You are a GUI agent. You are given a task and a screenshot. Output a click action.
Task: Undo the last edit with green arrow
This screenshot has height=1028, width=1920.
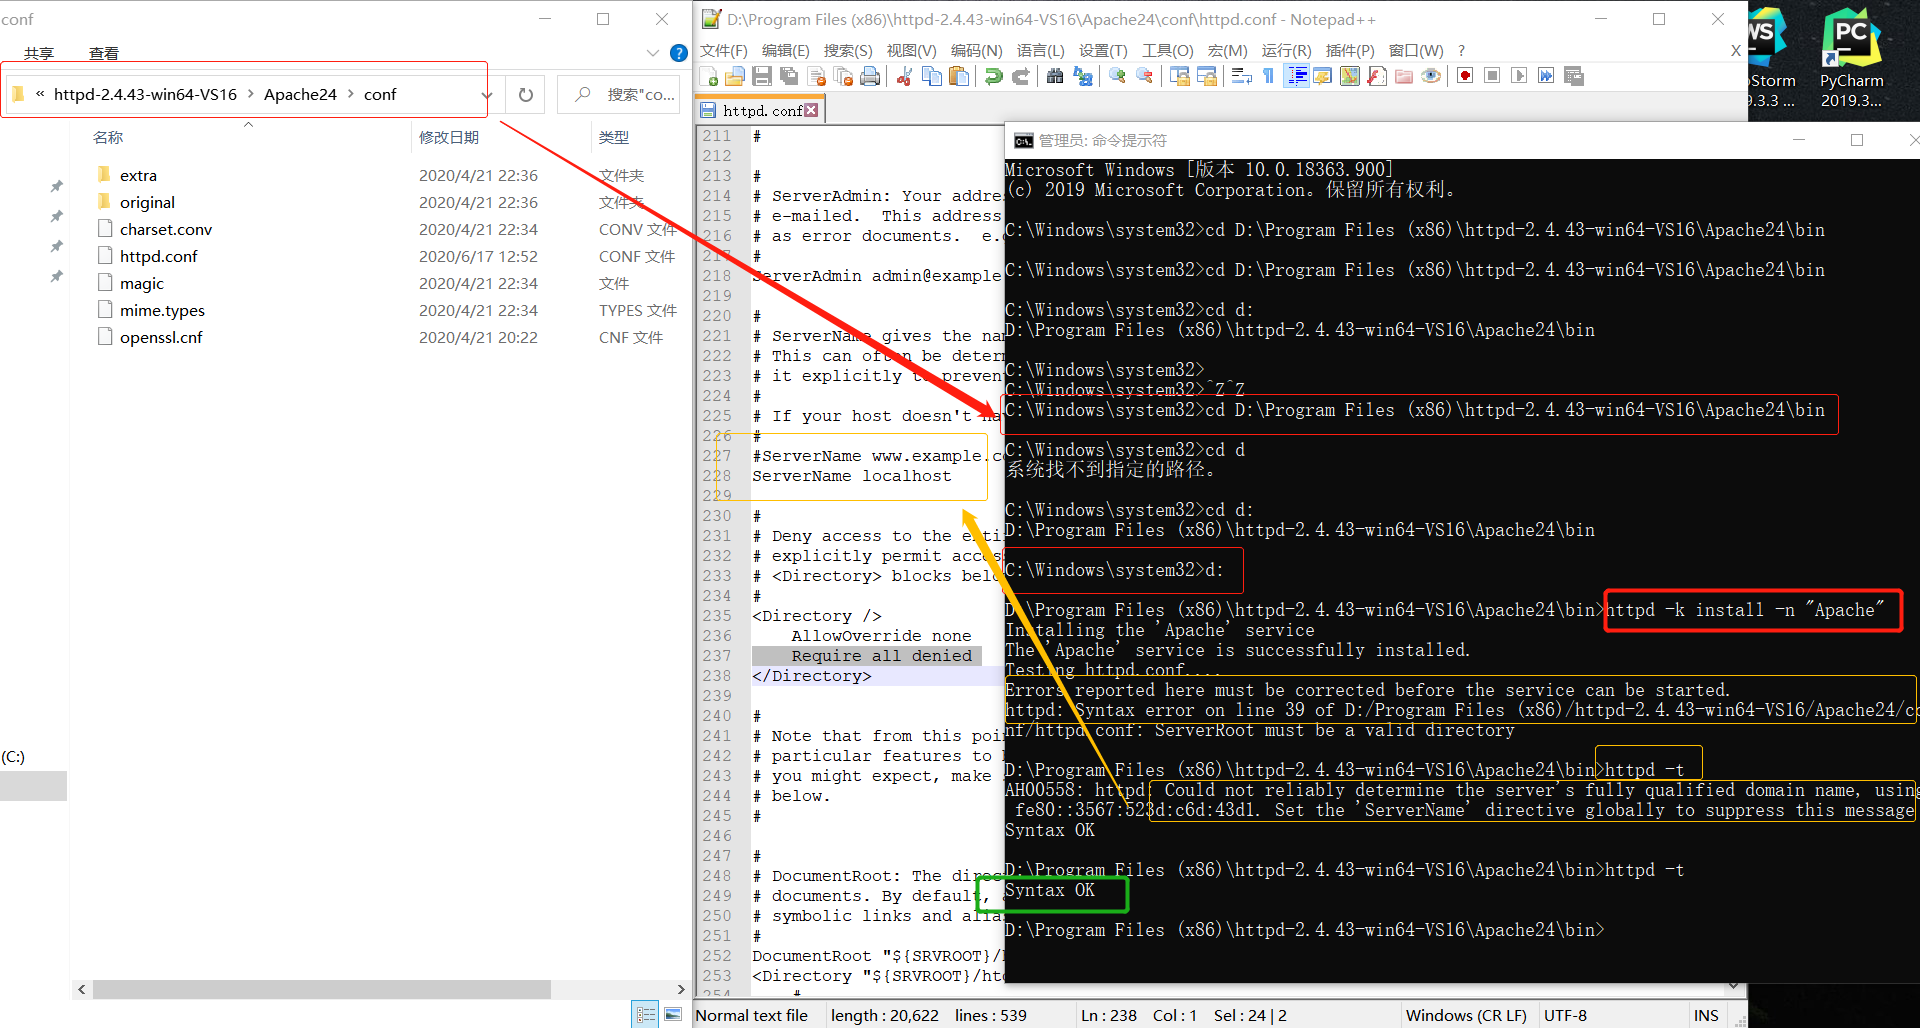993,76
